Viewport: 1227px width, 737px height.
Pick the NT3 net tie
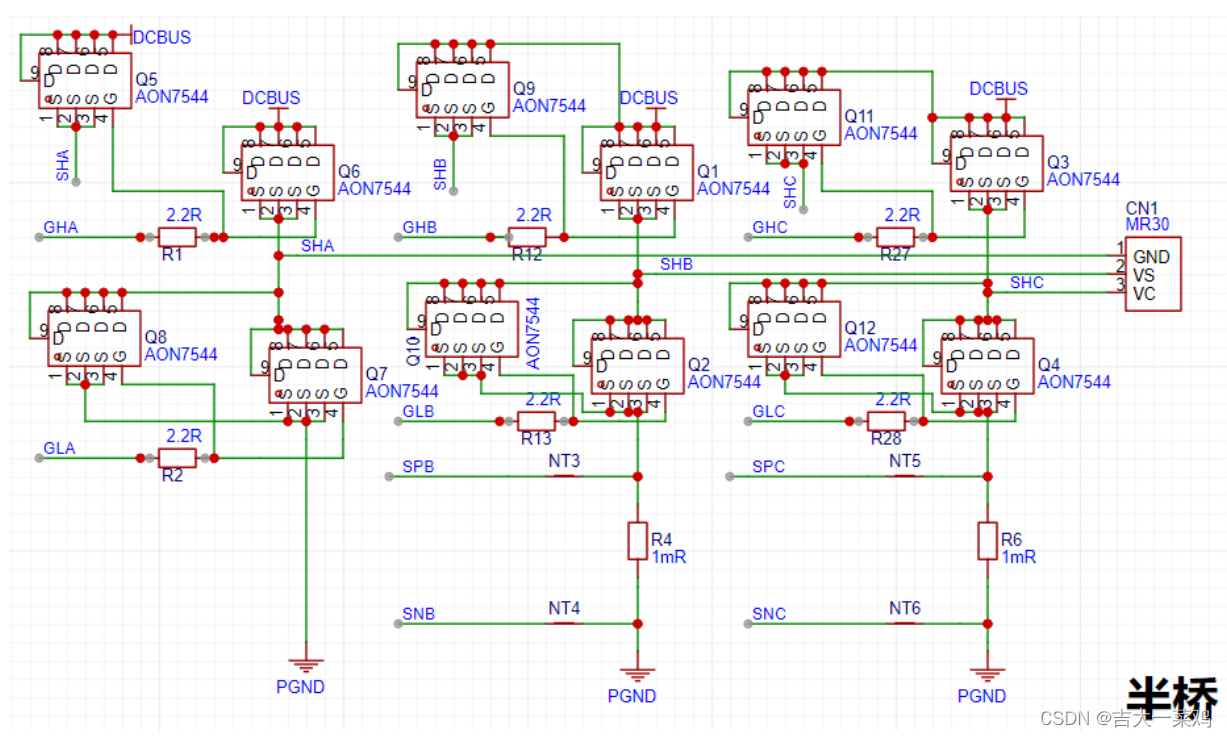(565, 476)
